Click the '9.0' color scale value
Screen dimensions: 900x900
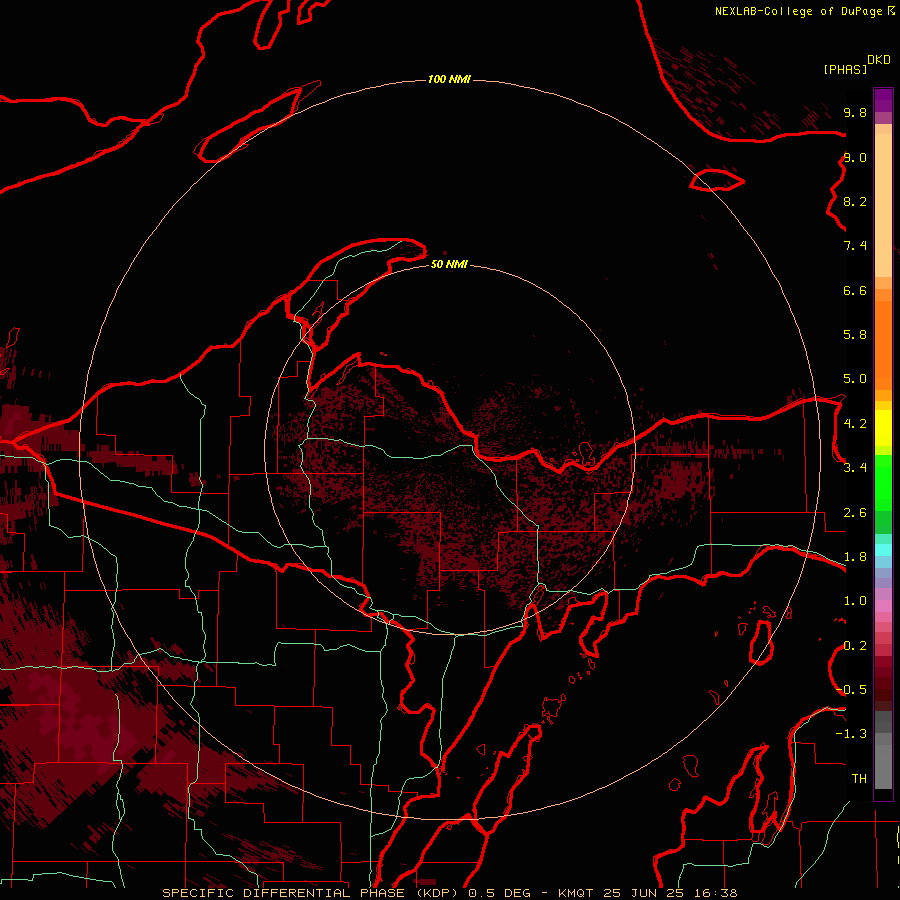tap(855, 157)
